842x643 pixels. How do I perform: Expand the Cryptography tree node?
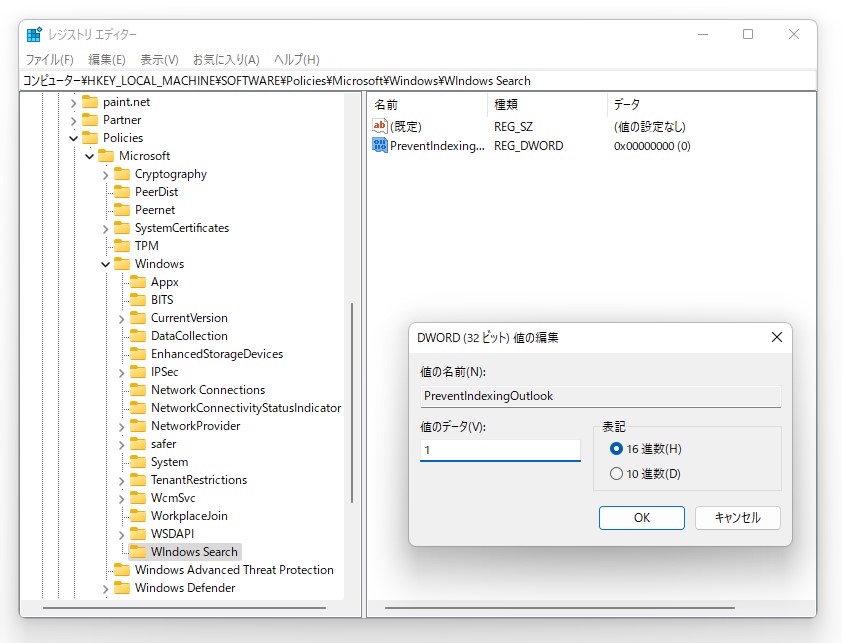pyautogui.click(x=106, y=173)
